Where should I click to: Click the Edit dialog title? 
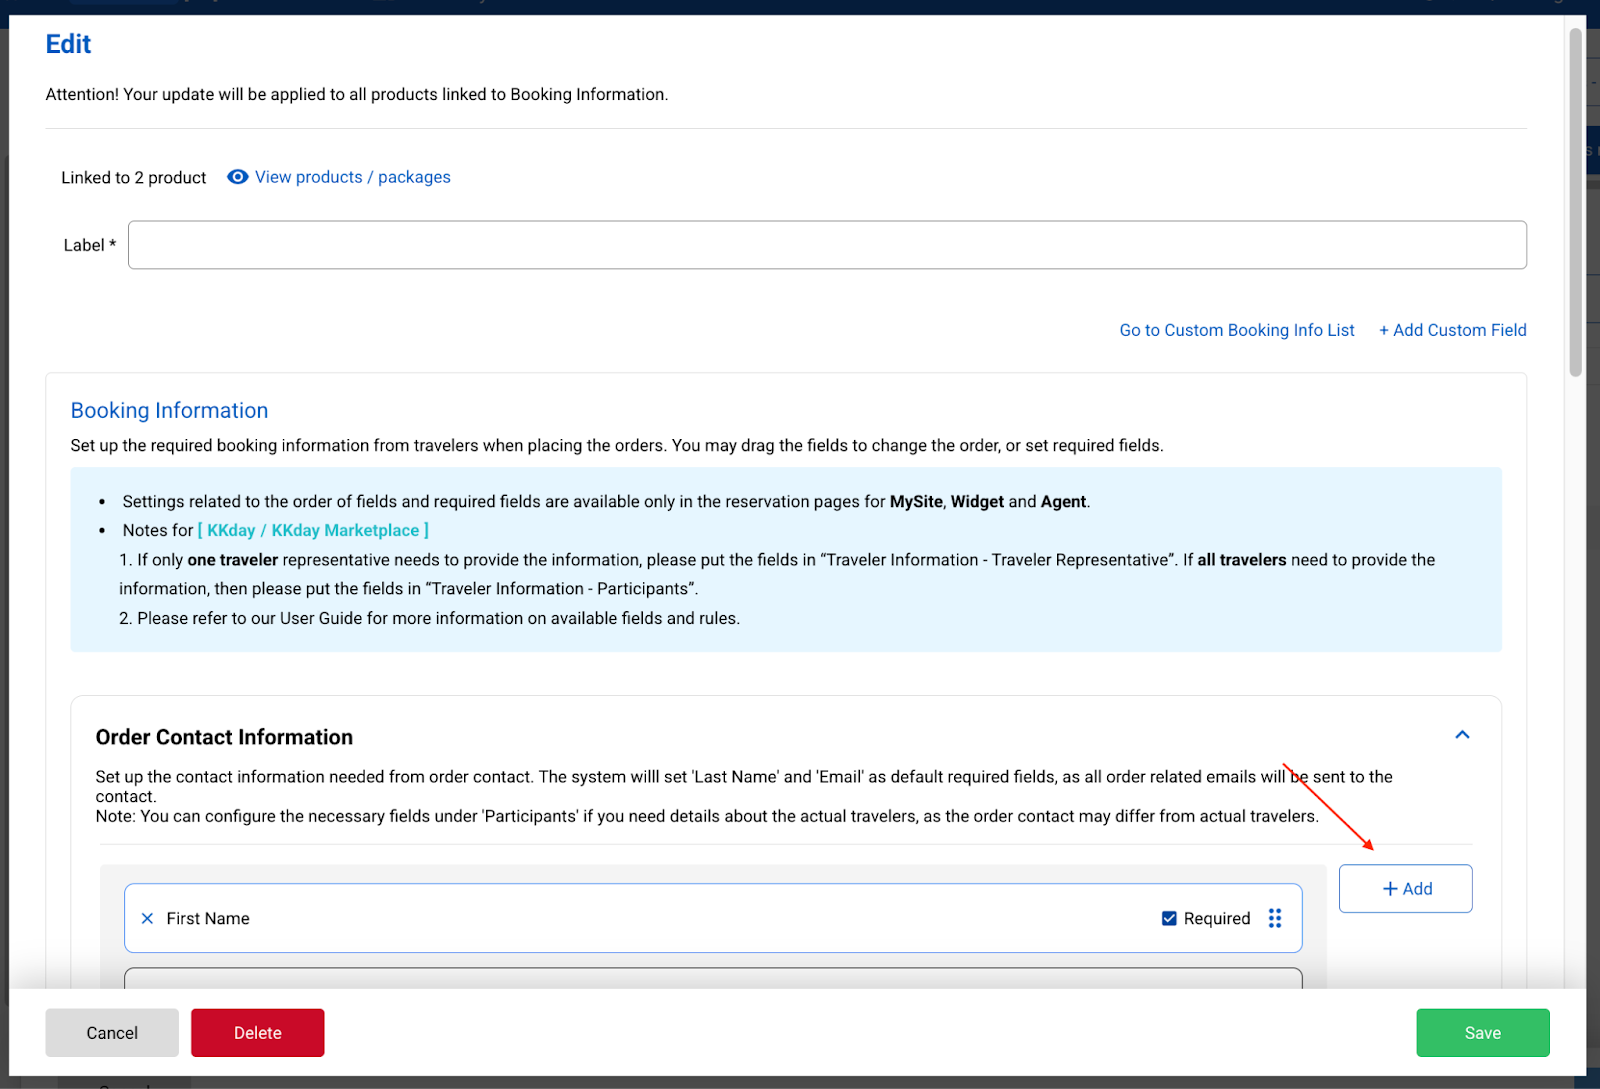coord(68,44)
